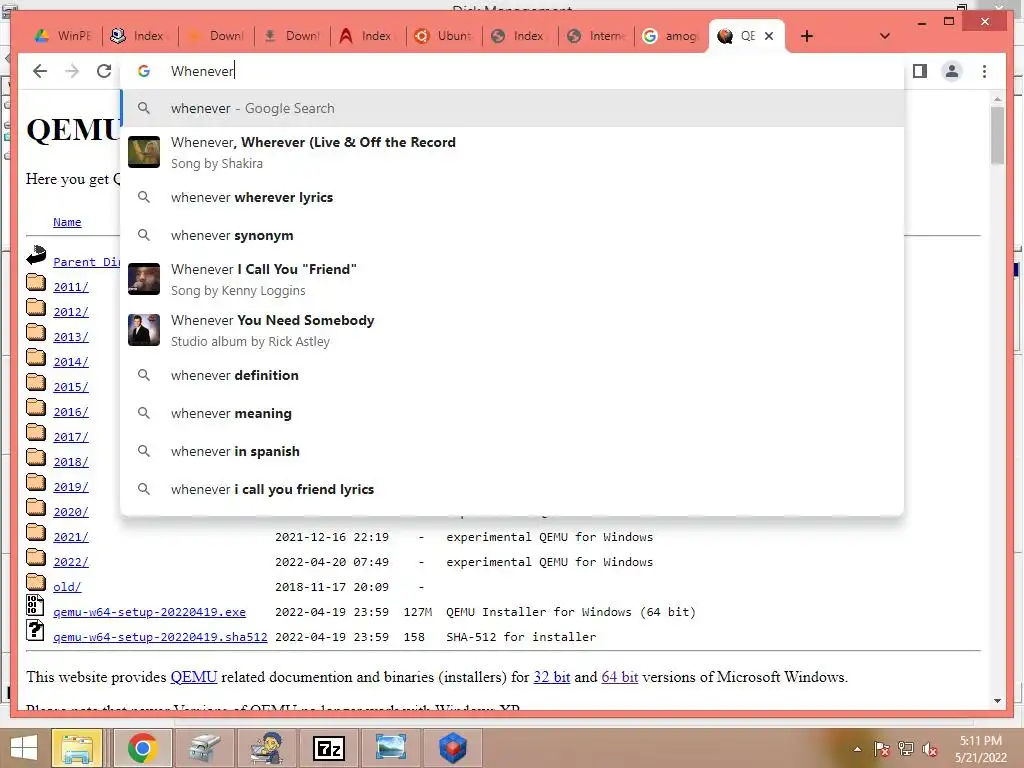Follow the QEMU link in the description text
This screenshot has width=1024, height=768.
pyautogui.click(x=193, y=677)
